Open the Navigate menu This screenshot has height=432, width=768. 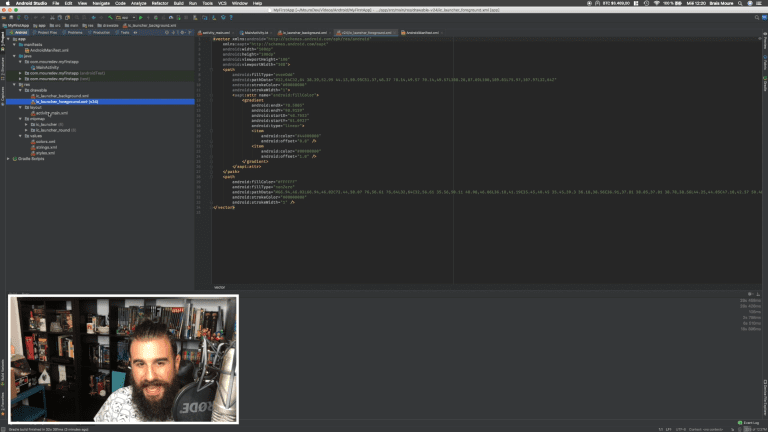coord(101,3)
